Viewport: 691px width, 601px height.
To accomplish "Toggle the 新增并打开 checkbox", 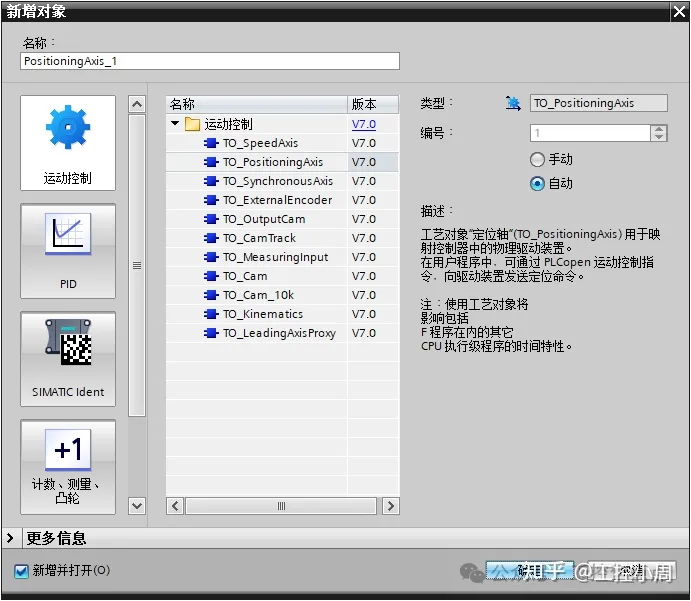I will (21, 571).
